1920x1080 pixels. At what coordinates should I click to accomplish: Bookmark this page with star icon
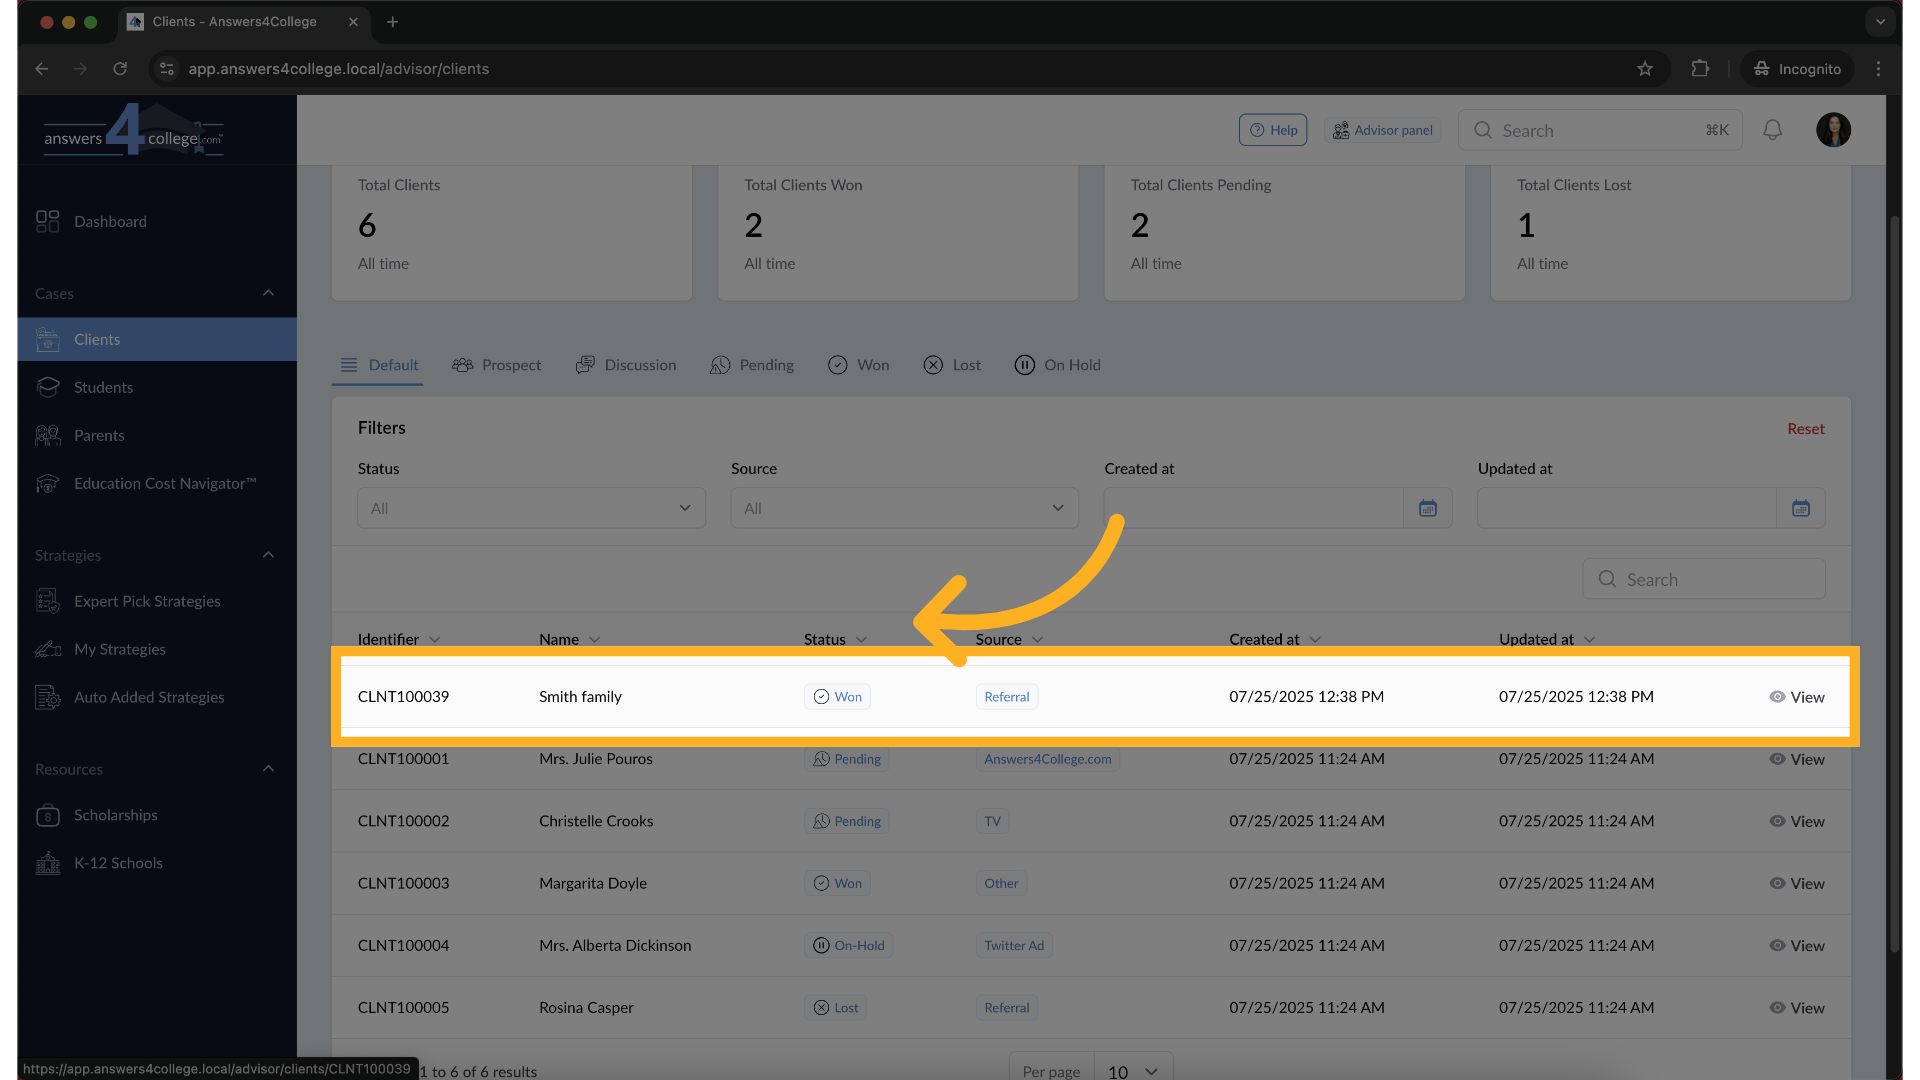click(1644, 69)
